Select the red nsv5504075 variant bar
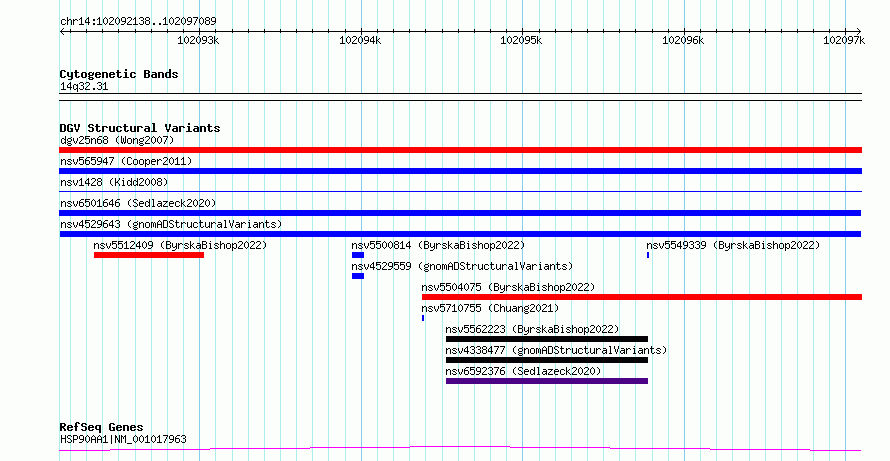This screenshot has height=461, width=890. (x=642, y=297)
